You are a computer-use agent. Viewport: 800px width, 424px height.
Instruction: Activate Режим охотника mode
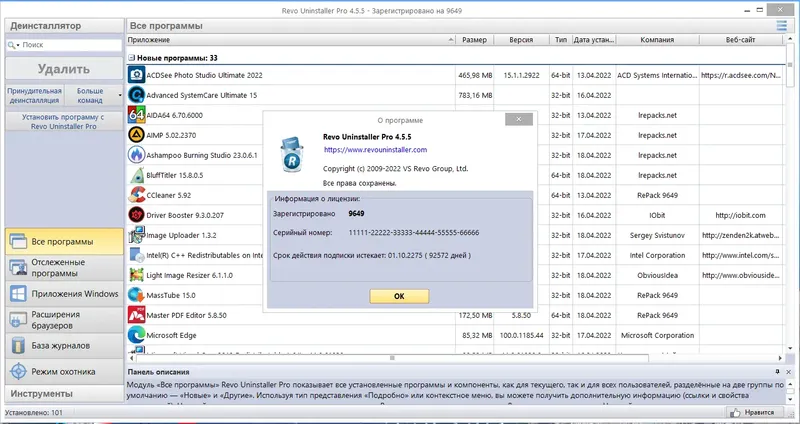[64, 371]
